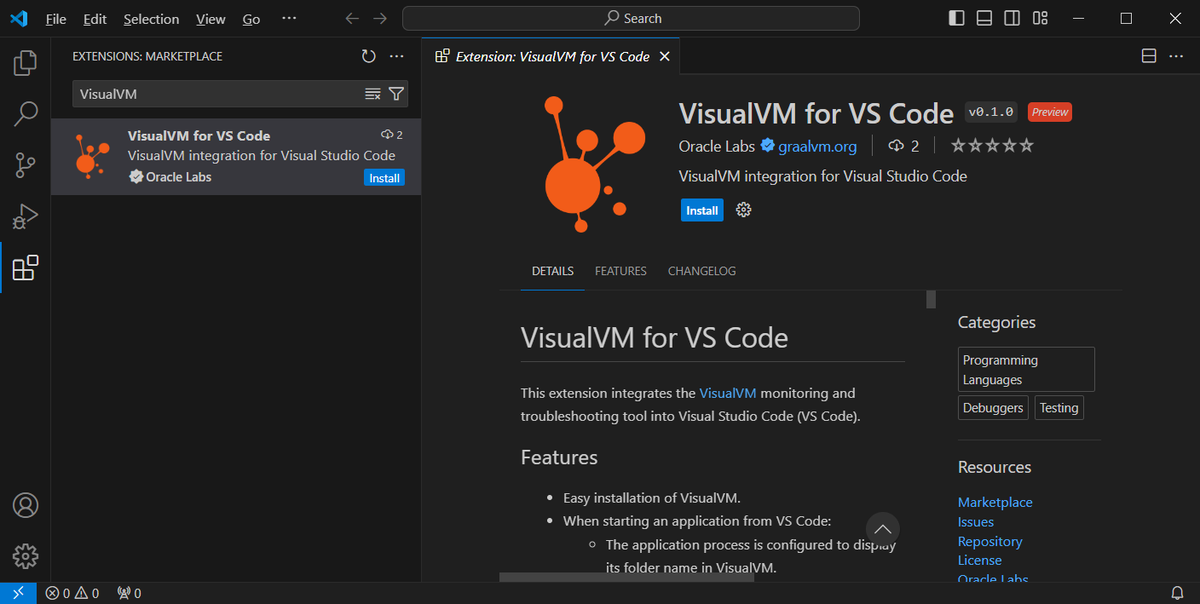Open the Go menu
Viewport: 1200px width, 604px height.
click(x=252, y=19)
